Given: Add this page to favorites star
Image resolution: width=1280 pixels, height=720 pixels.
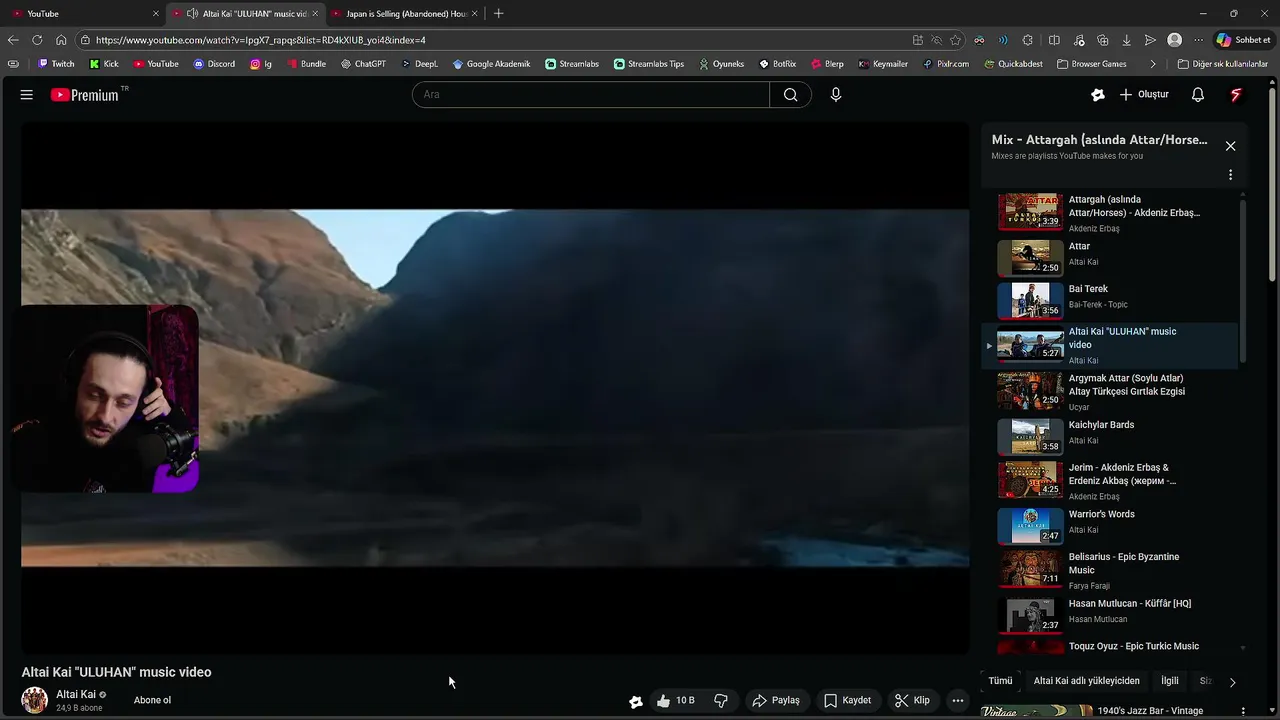Looking at the screenshot, I should pos(955,40).
